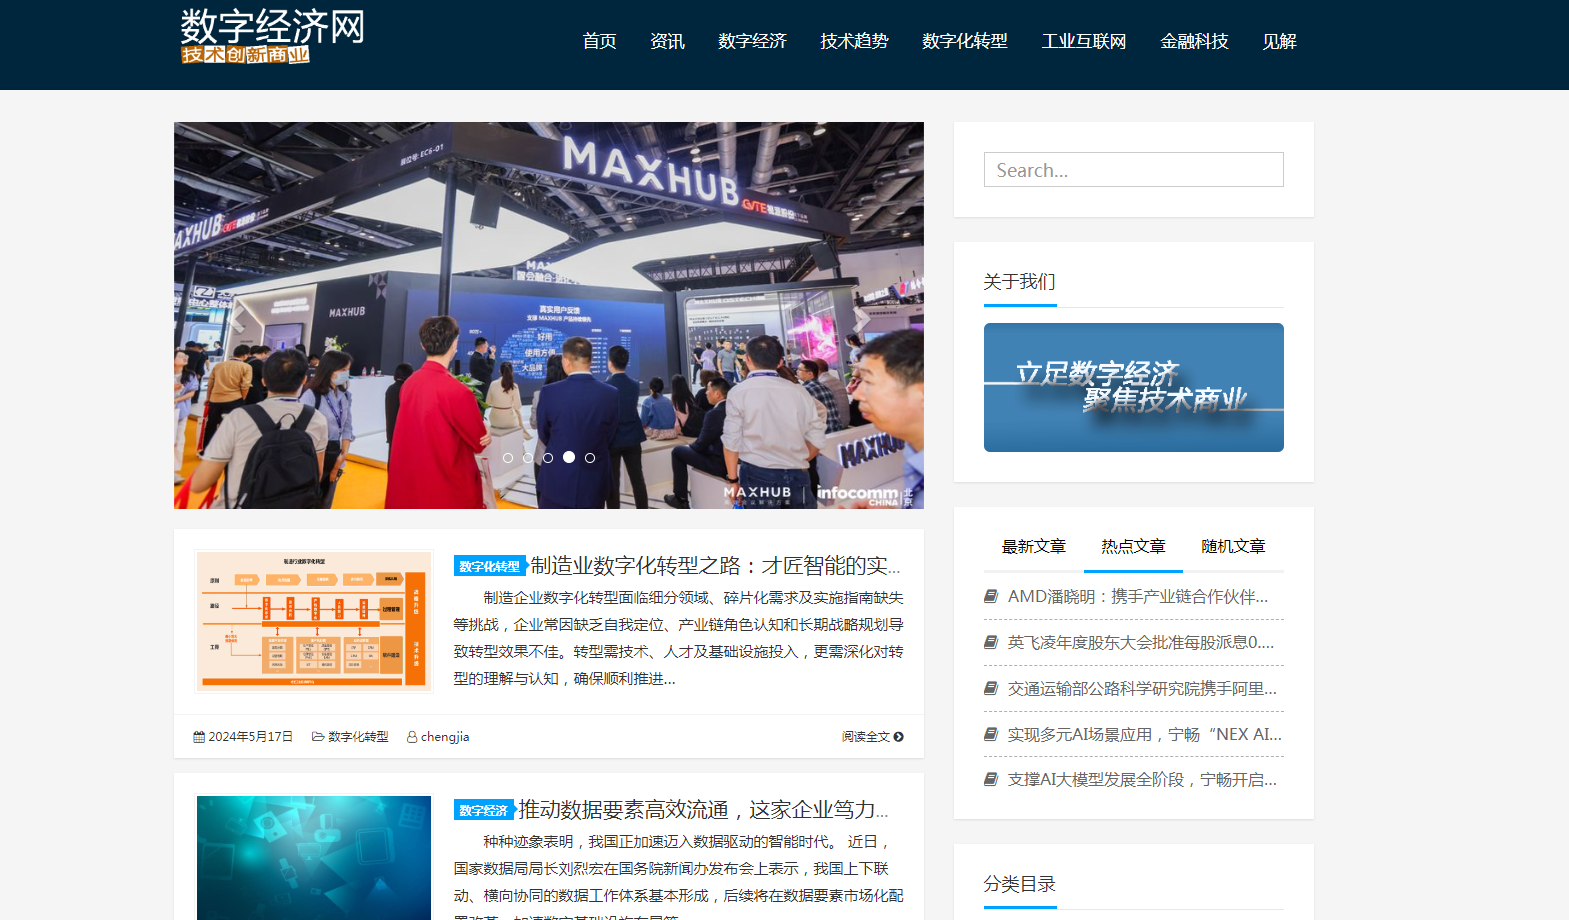Click the 2024年5月17日 date text
This screenshot has width=1569, height=920.
tap(251, 737)
